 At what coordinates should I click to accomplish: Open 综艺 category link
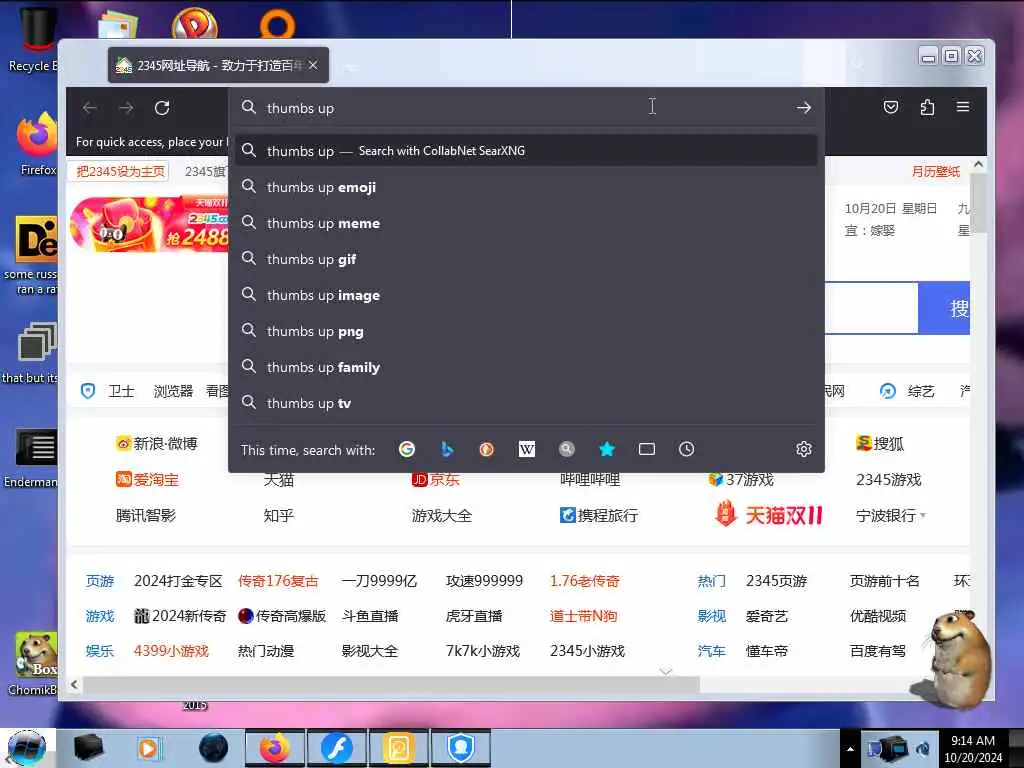click(921, 391)
